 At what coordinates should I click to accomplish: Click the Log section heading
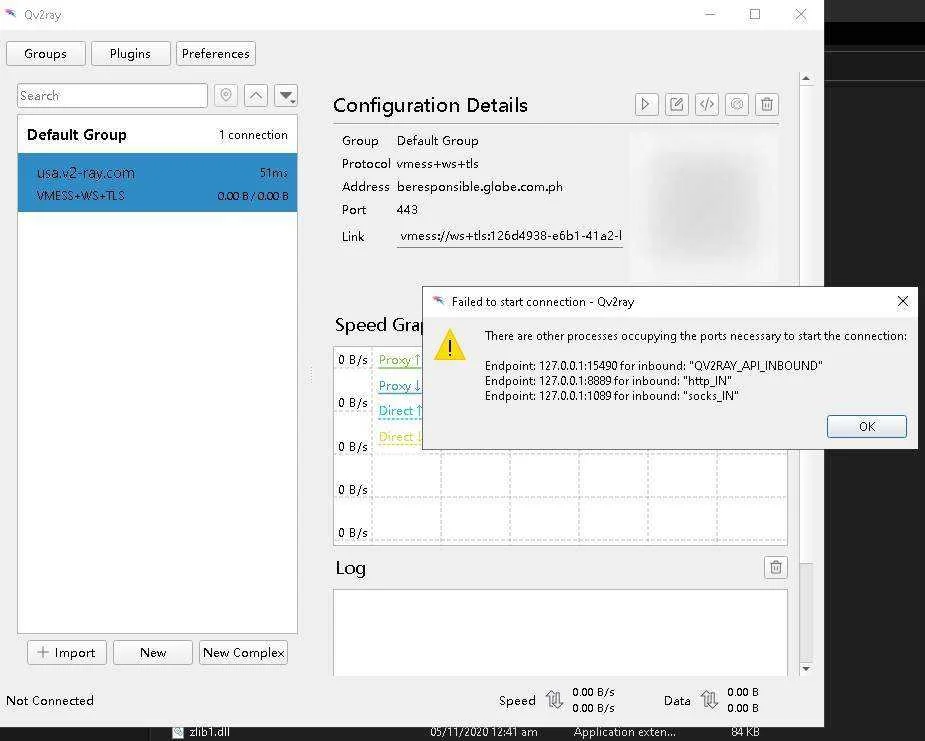click(350, 568)
